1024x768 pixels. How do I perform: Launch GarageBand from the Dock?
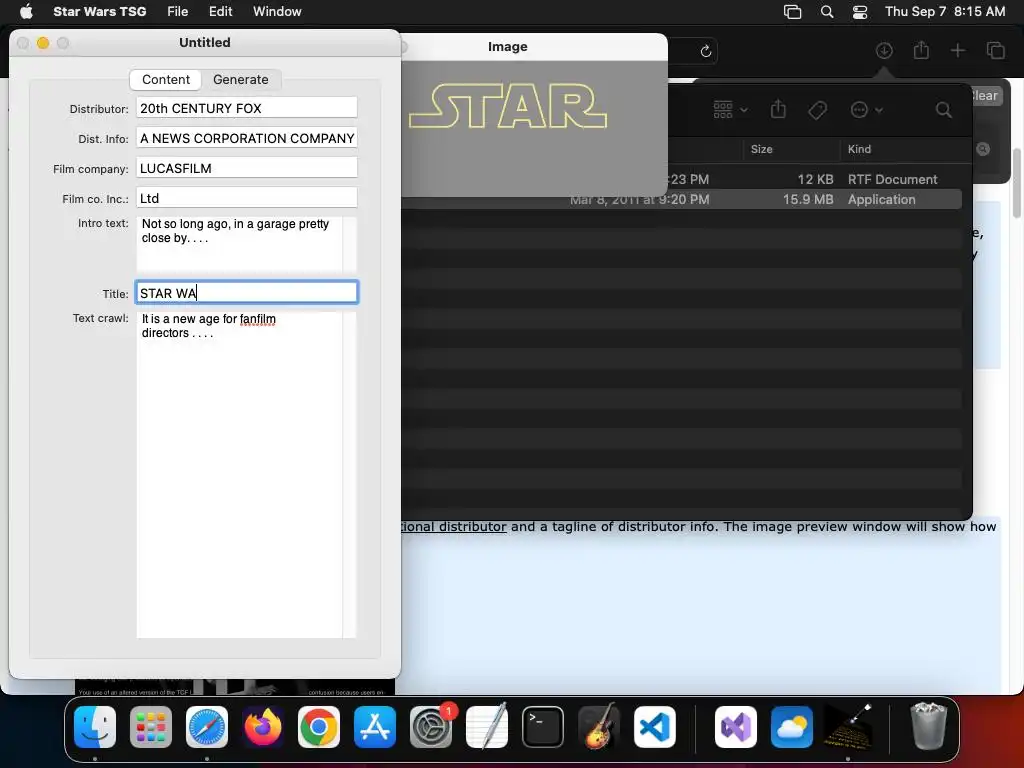click(x=599, y=726)
